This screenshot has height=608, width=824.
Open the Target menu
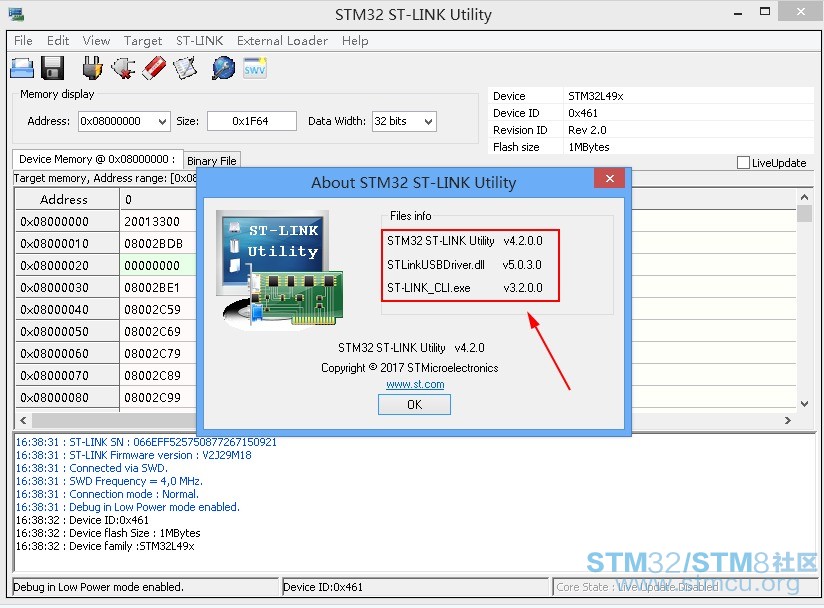tap(143, 40)
